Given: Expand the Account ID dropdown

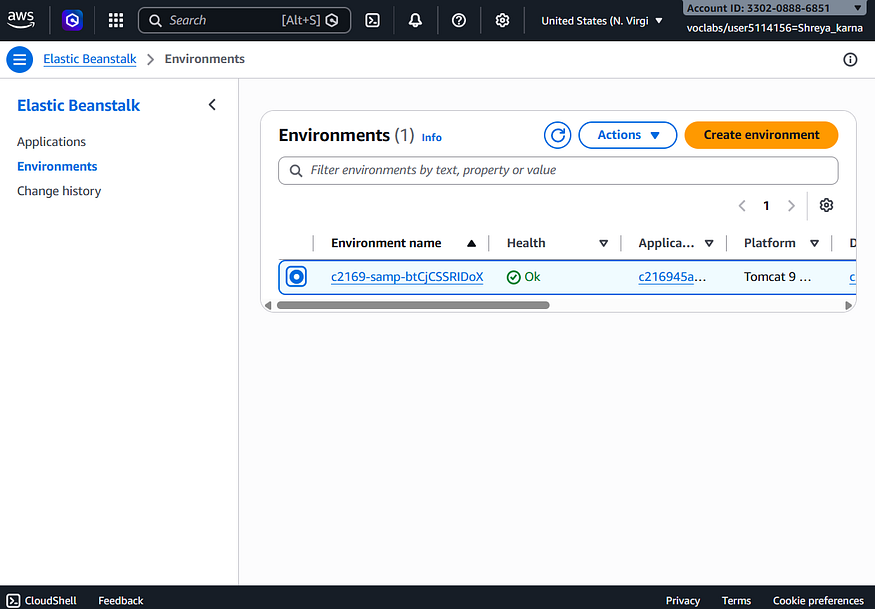Looking at the screenshot, I should (x=773, y=8).
